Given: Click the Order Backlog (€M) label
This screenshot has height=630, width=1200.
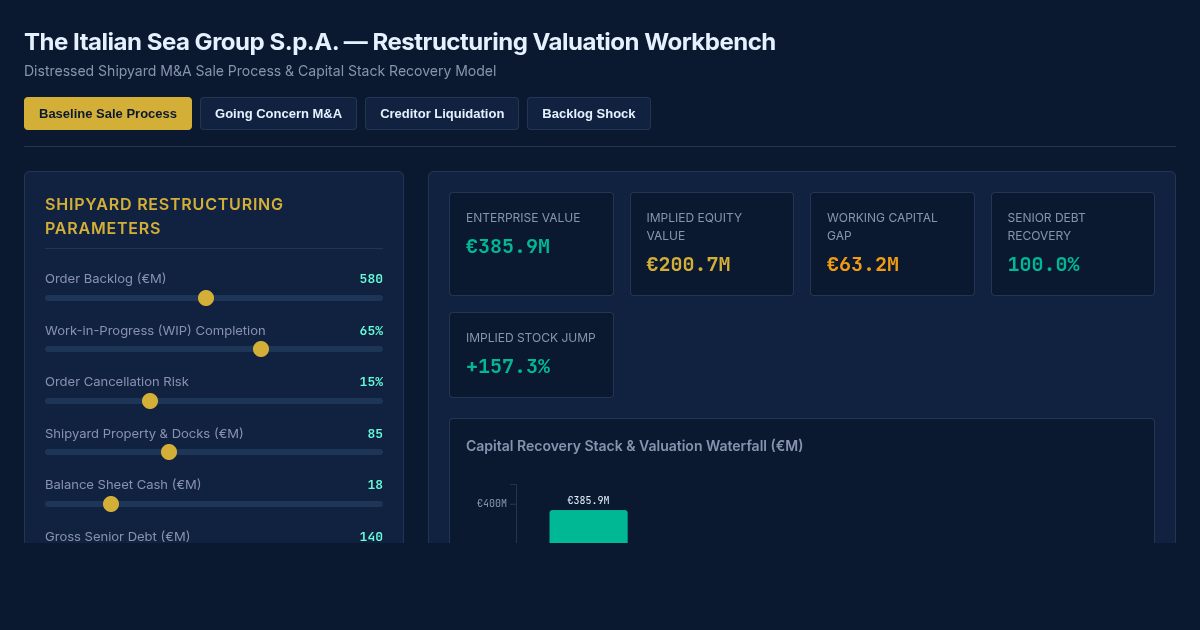Looking at the screenshot, I should coord(106,279).
